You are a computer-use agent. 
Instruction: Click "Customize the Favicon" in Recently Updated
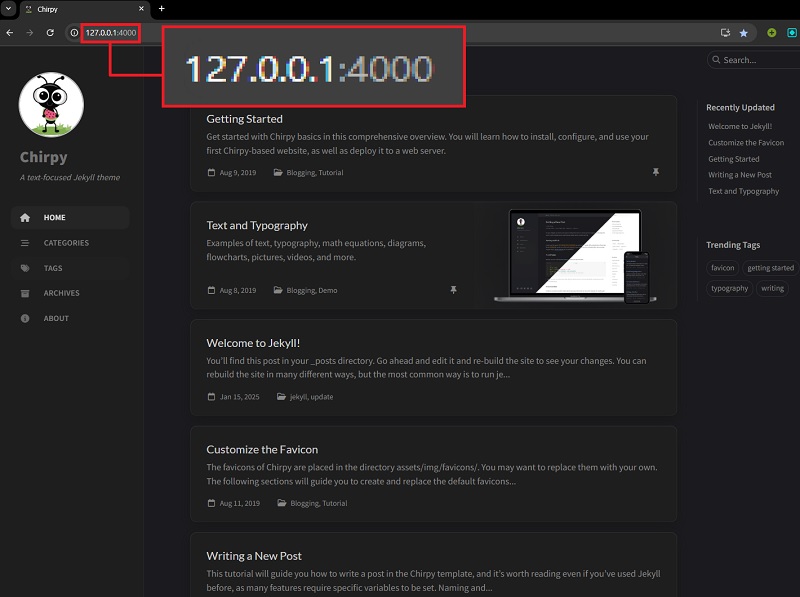point(746,143)
